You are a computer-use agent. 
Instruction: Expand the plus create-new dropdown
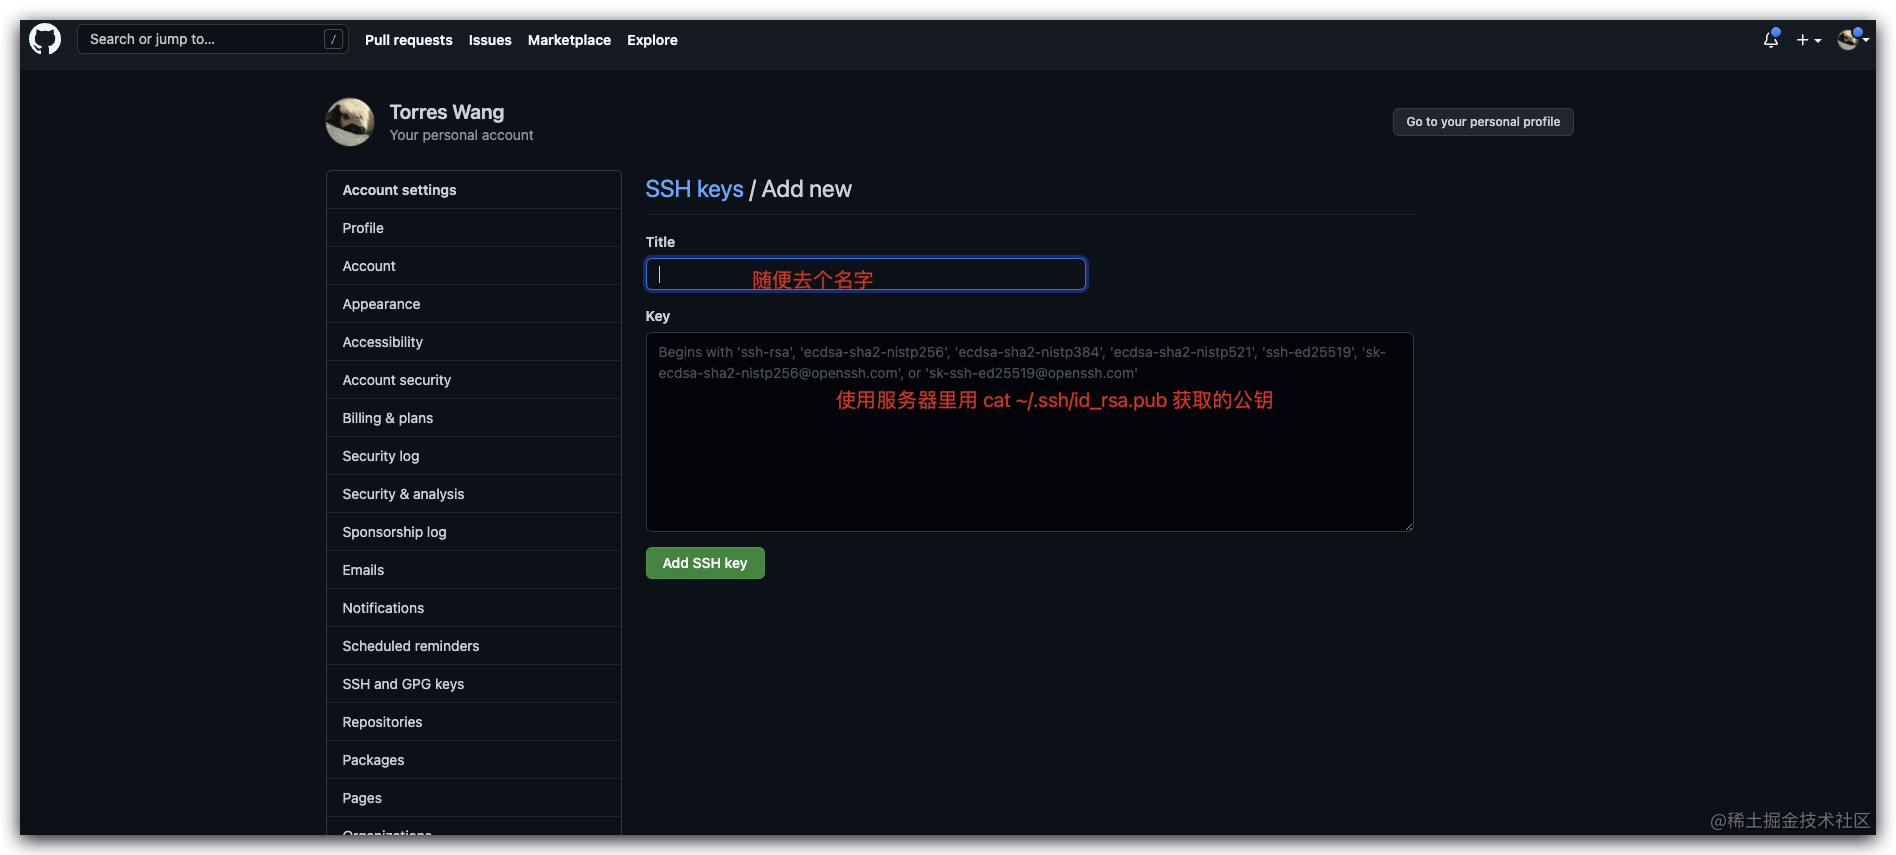1808,40
